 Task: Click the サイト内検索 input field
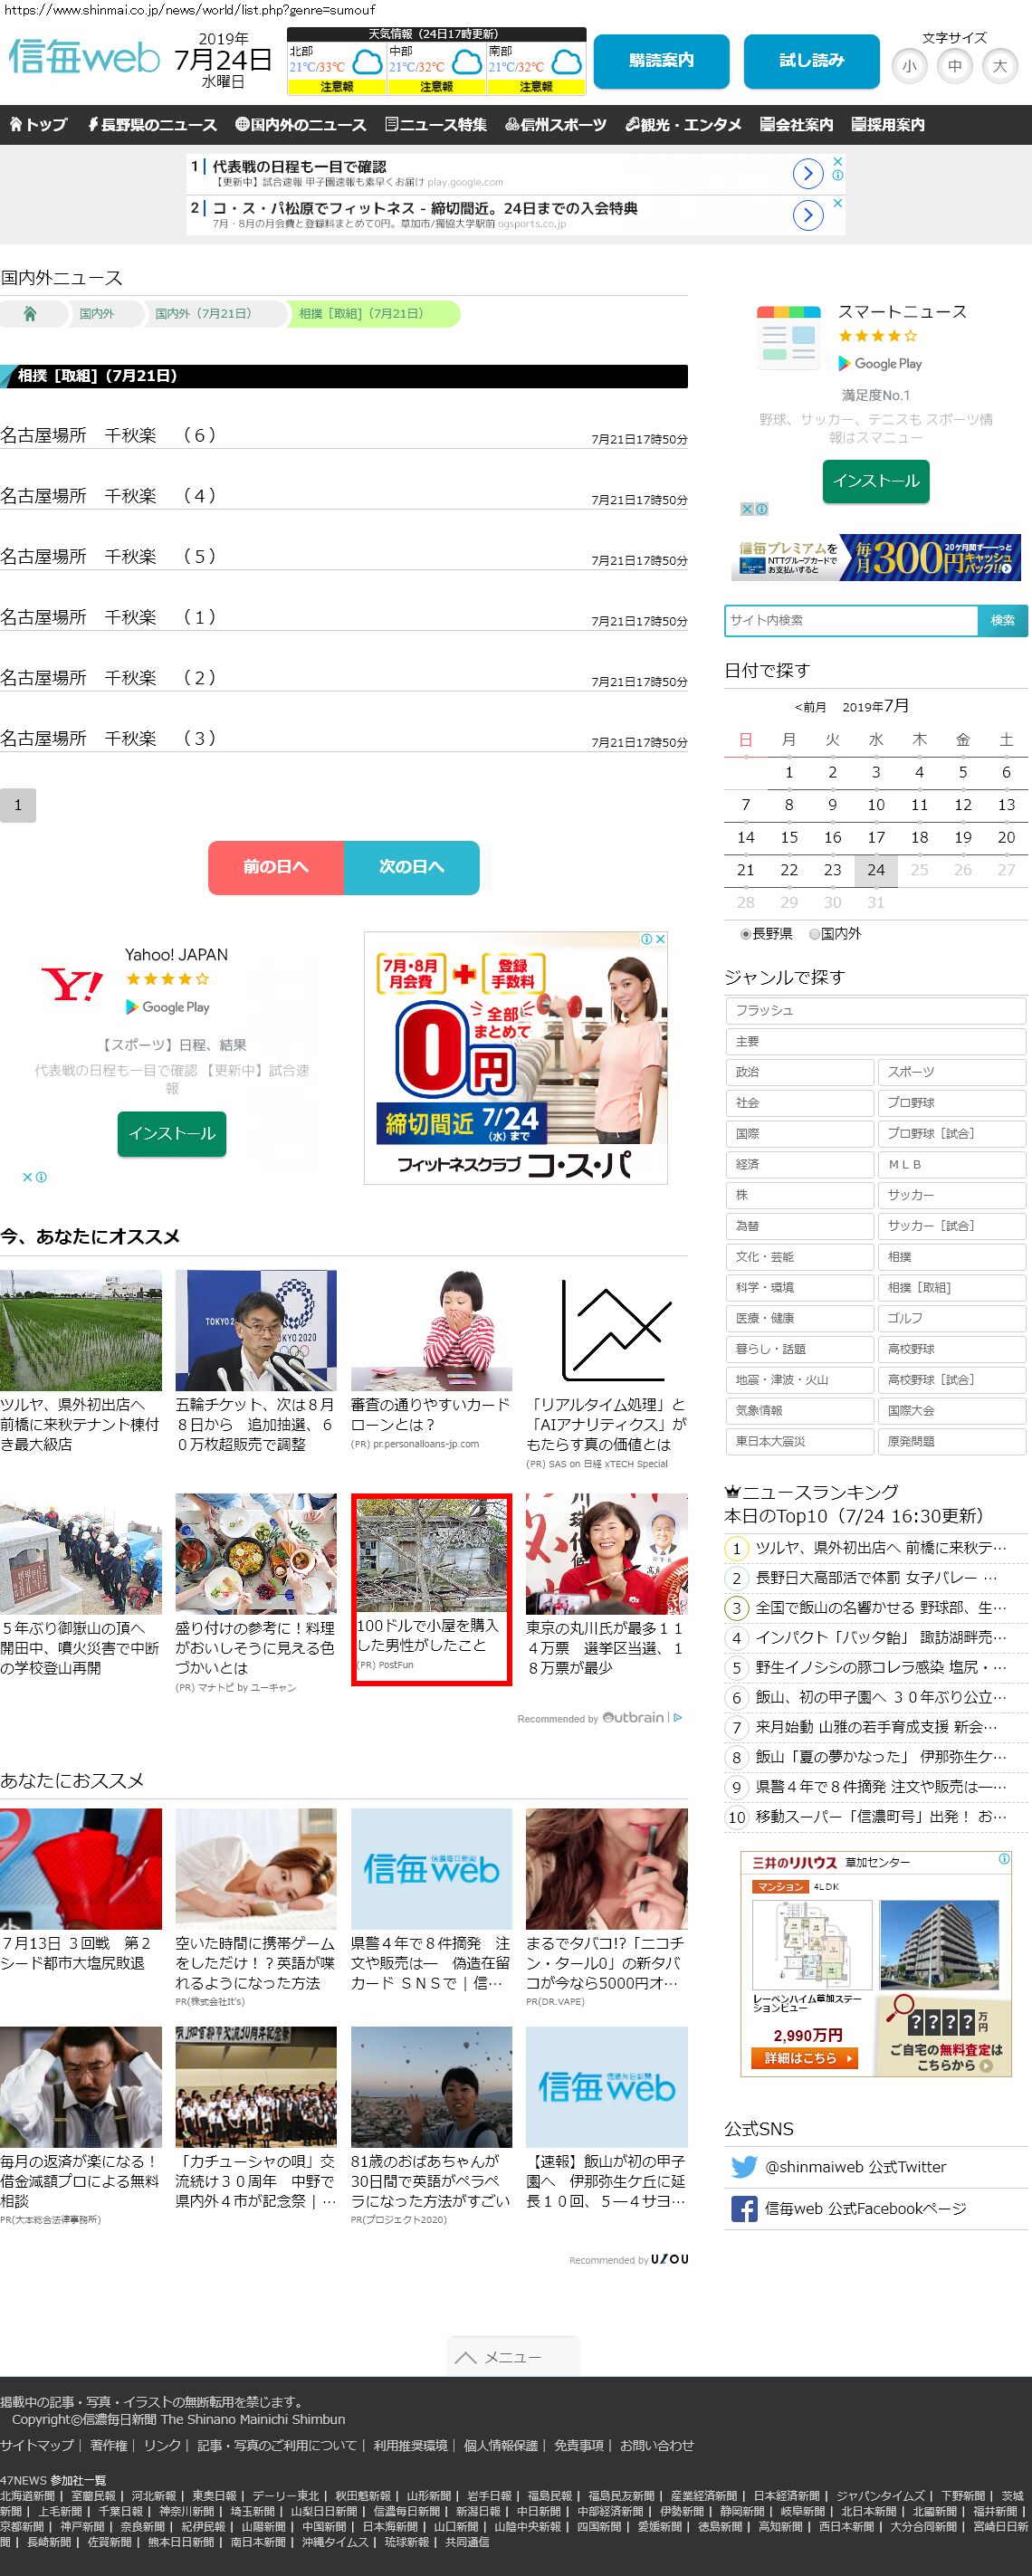click(x=851, y=620)
